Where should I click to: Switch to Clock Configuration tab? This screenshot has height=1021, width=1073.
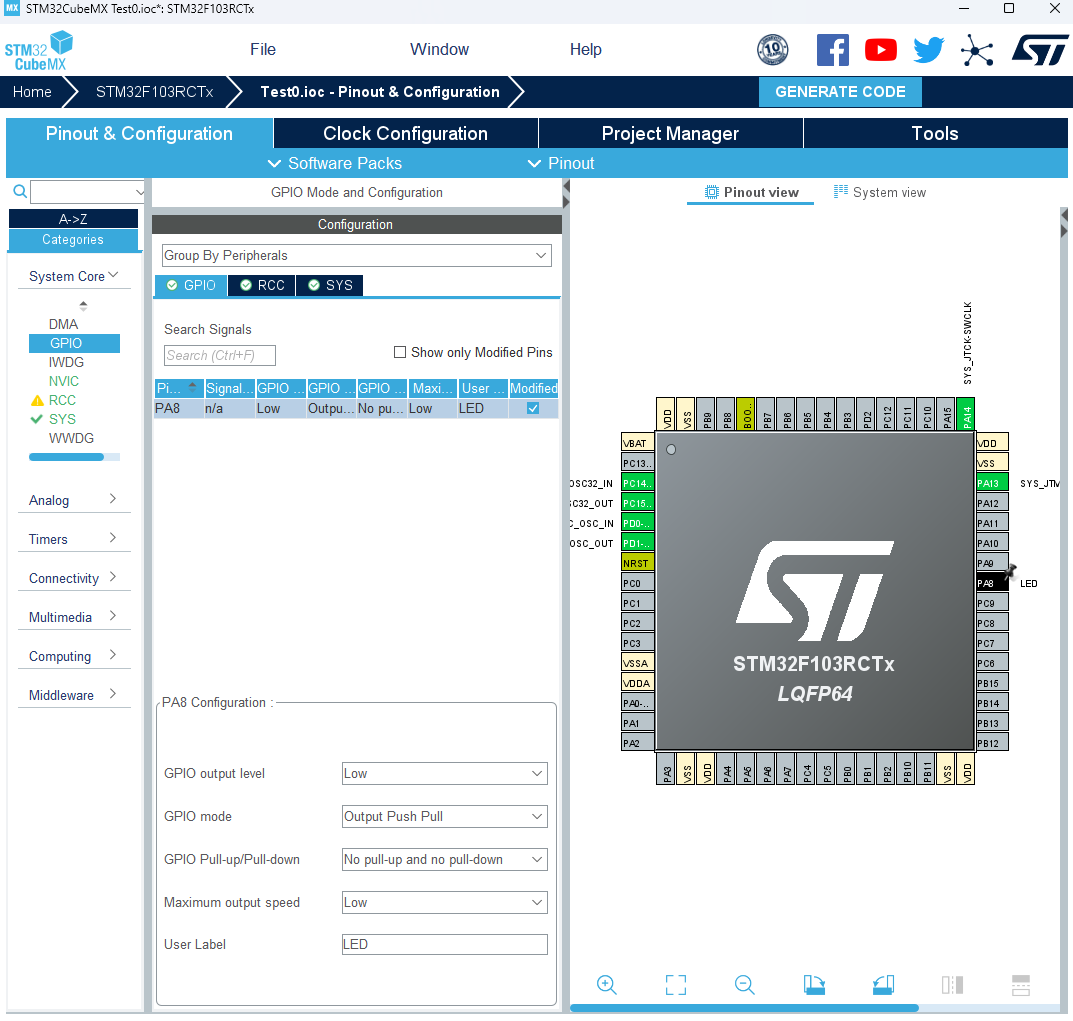406,133
